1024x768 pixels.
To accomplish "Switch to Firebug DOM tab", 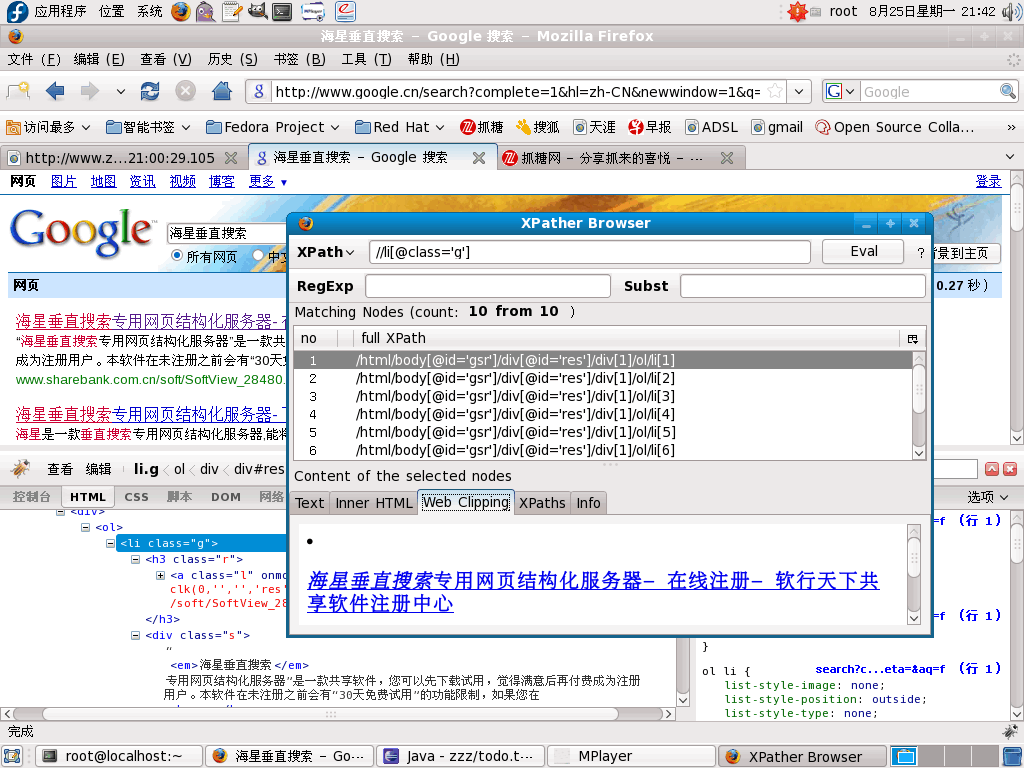I will pyautogui.click(x=226, y=497).
